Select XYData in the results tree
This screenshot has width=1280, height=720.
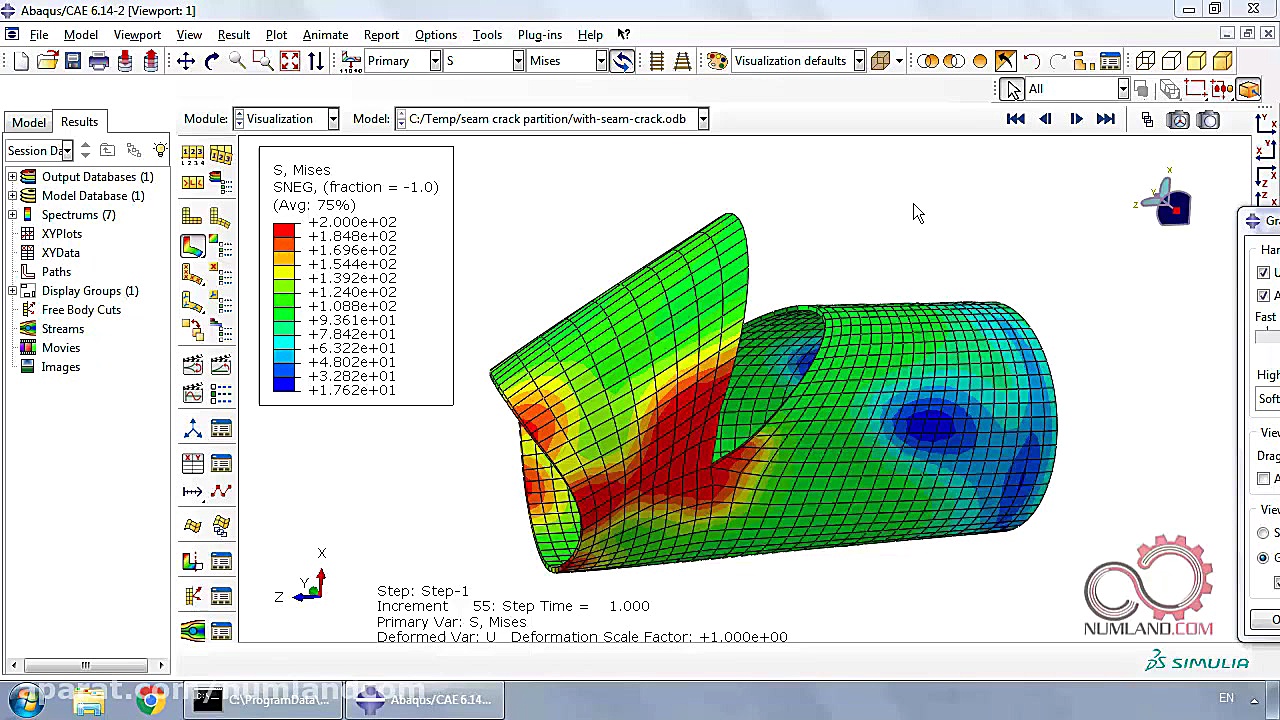[60, 253]
